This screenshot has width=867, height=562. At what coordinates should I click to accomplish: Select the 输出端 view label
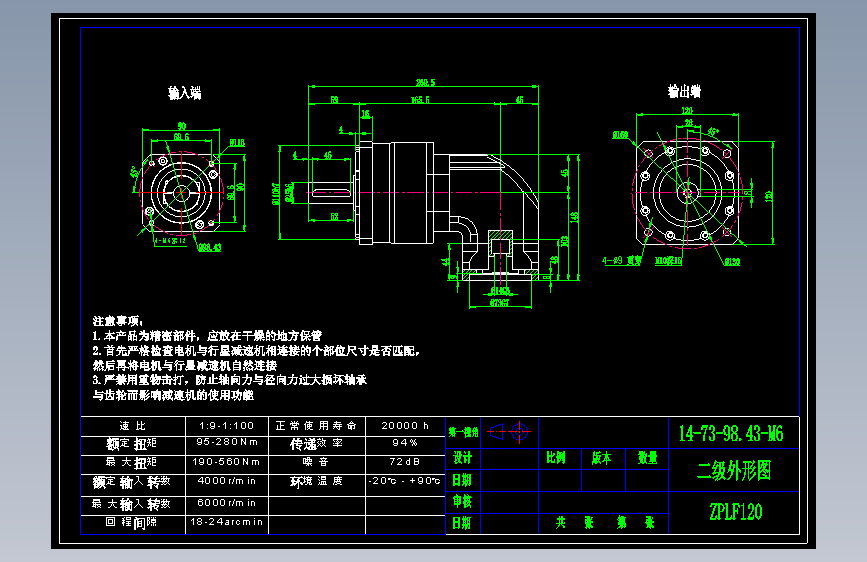pyautogui.click(x=685, y=91)
